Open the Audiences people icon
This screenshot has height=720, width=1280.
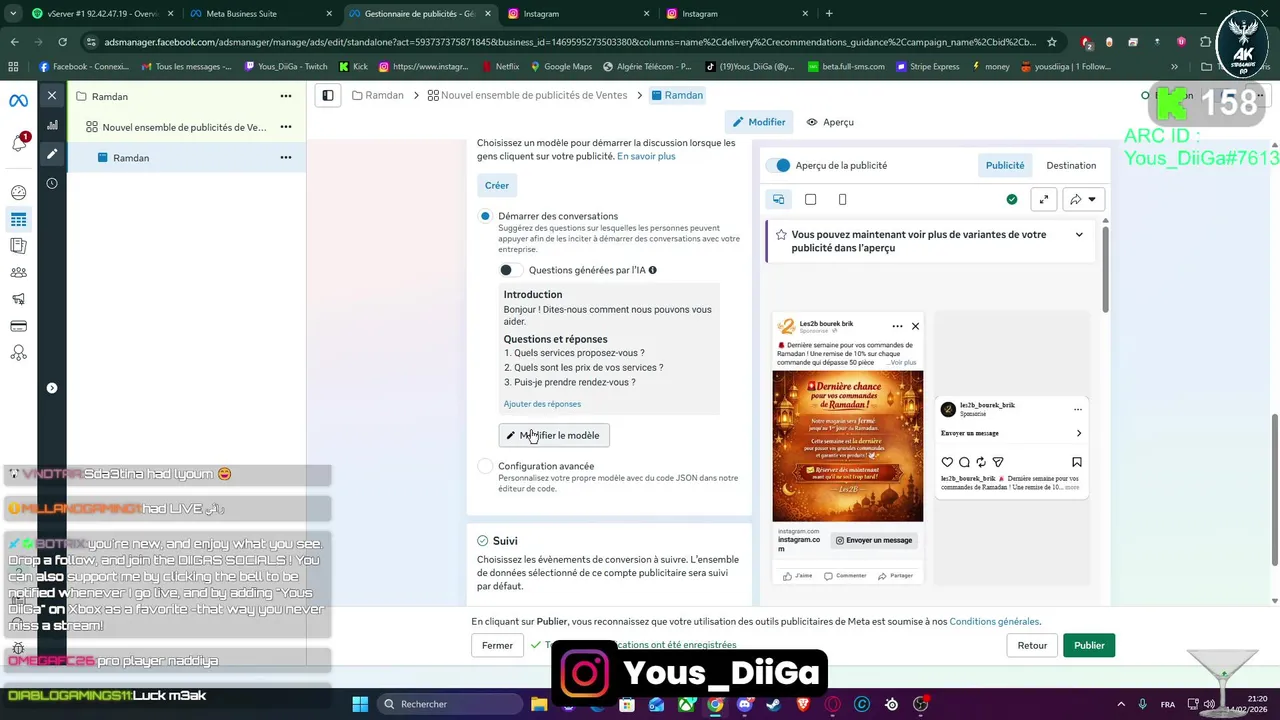pyautogui.click(x=18, y=273)
